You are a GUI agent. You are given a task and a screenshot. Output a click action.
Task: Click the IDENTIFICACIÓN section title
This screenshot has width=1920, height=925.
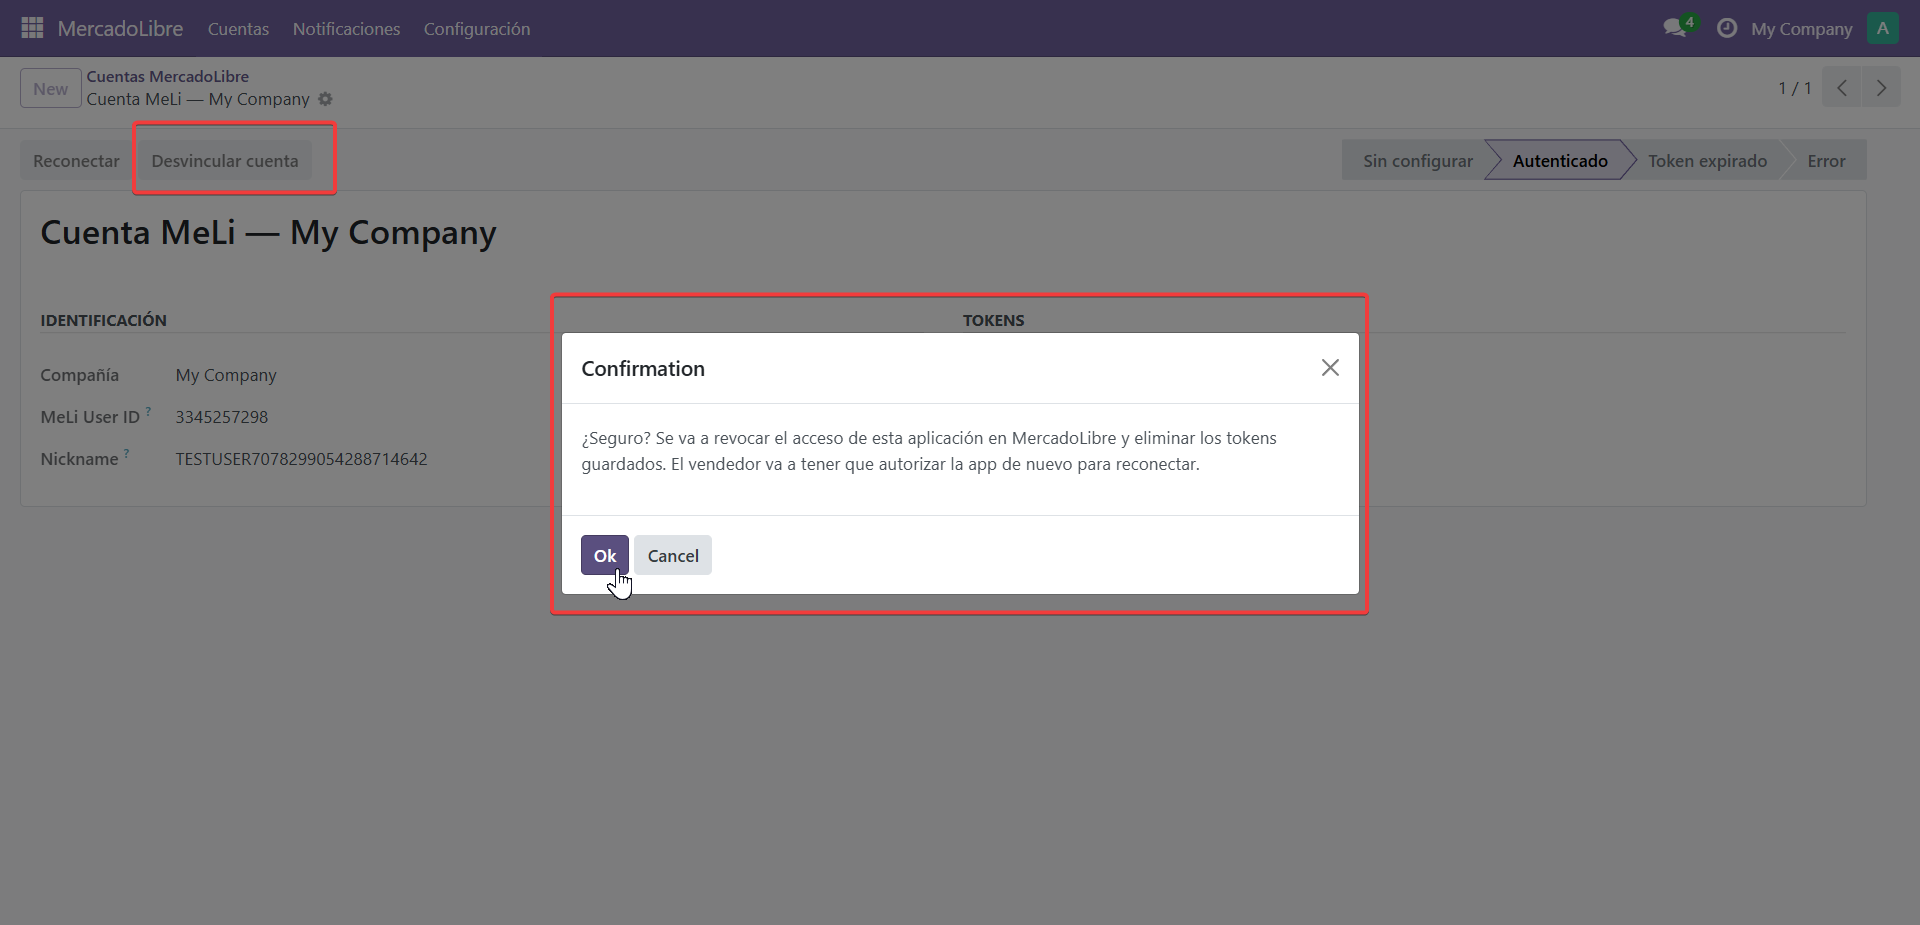pos(104,320)
